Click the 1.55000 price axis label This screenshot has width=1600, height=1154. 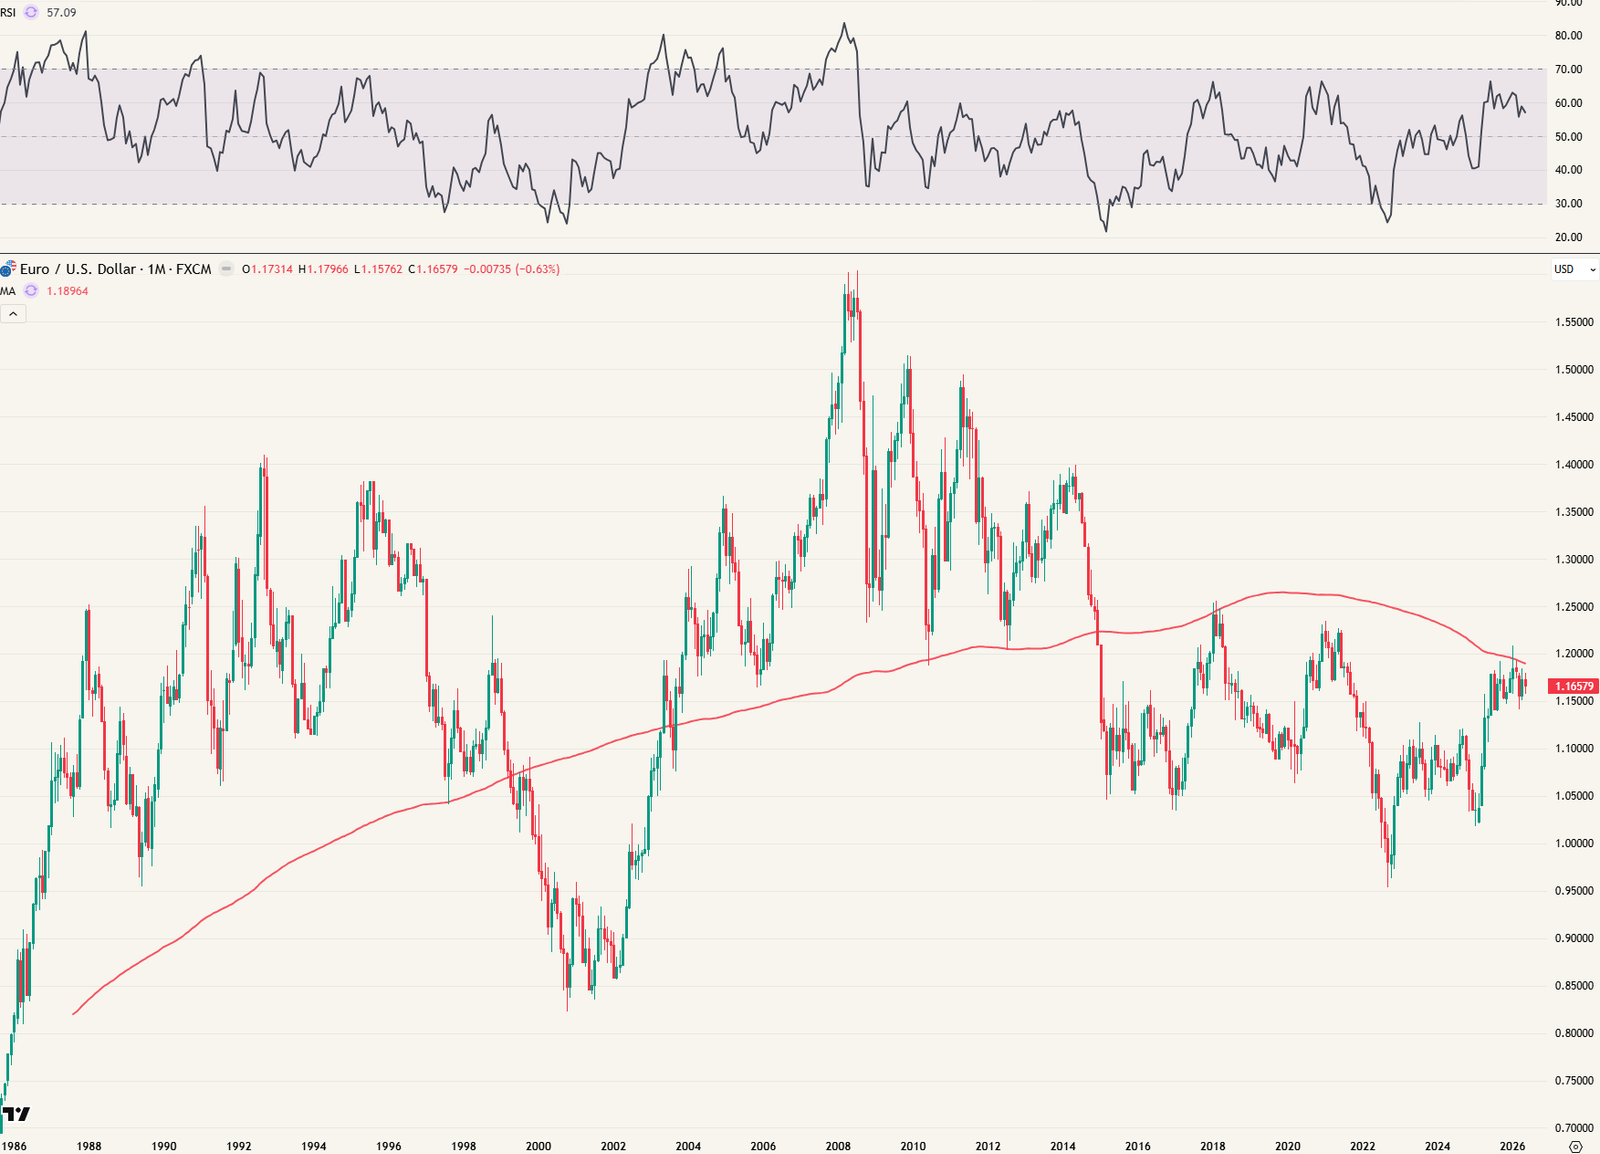click(1574, 322)
